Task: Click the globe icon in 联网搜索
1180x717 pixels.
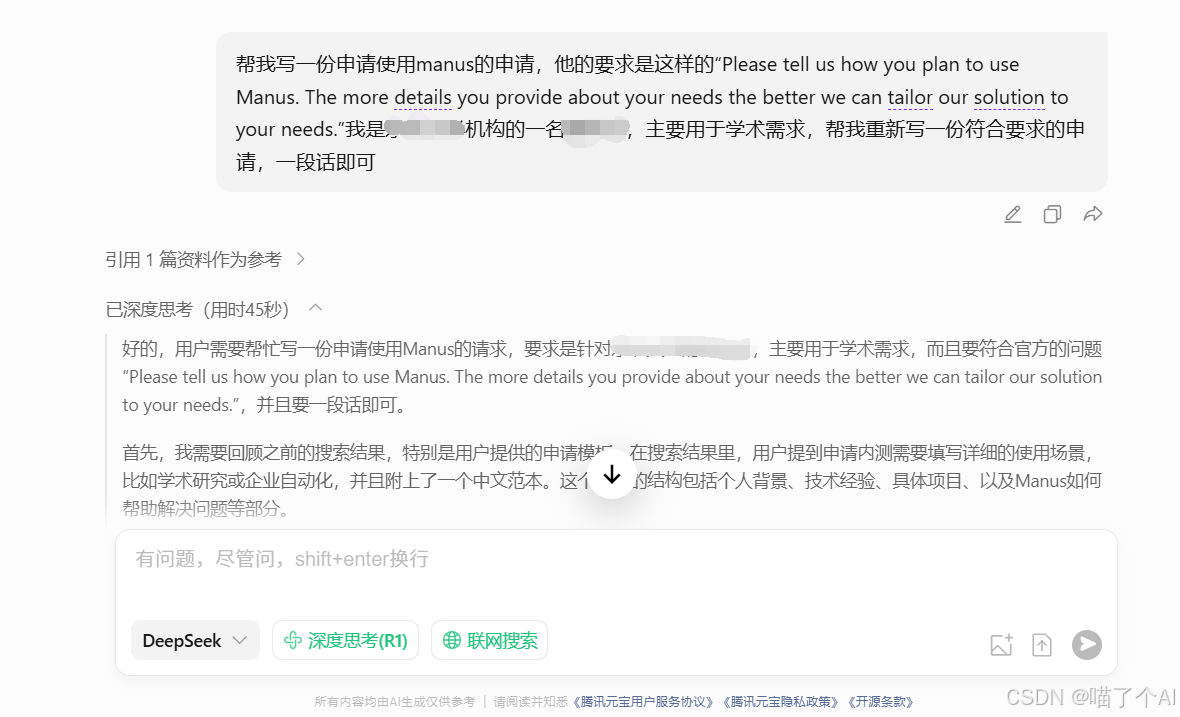Action: pos(452,640)
